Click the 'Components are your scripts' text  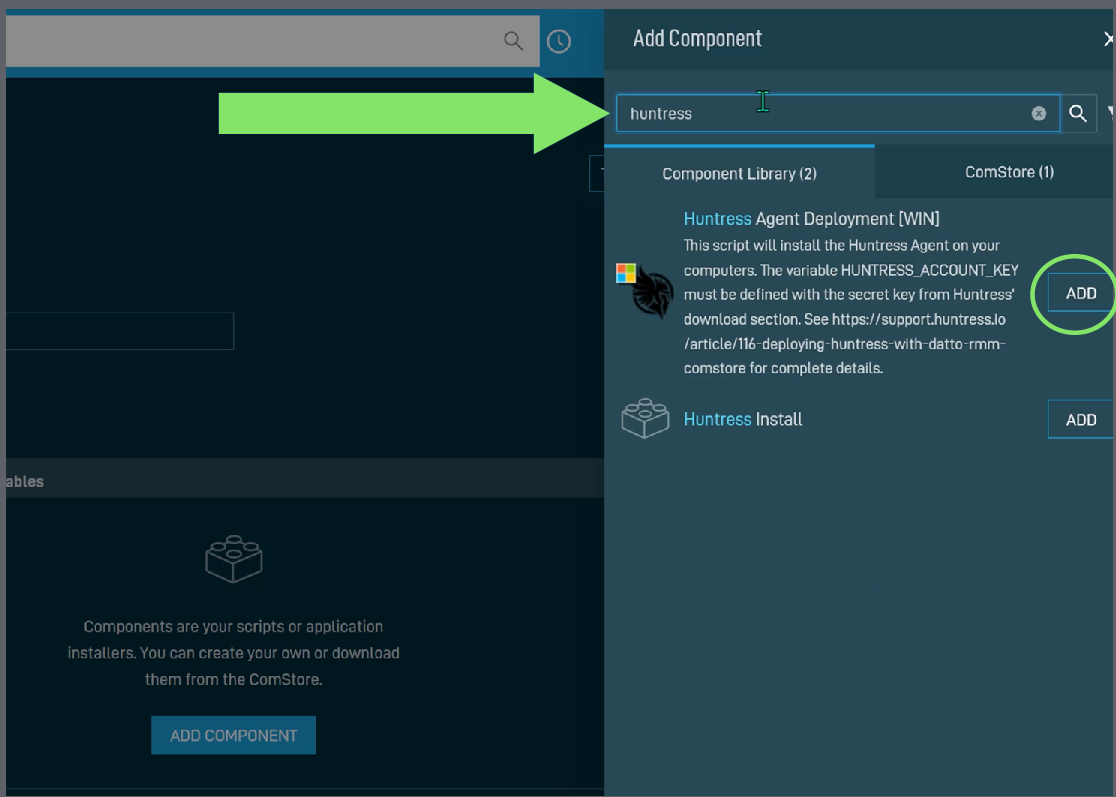[x=233, y=653]
